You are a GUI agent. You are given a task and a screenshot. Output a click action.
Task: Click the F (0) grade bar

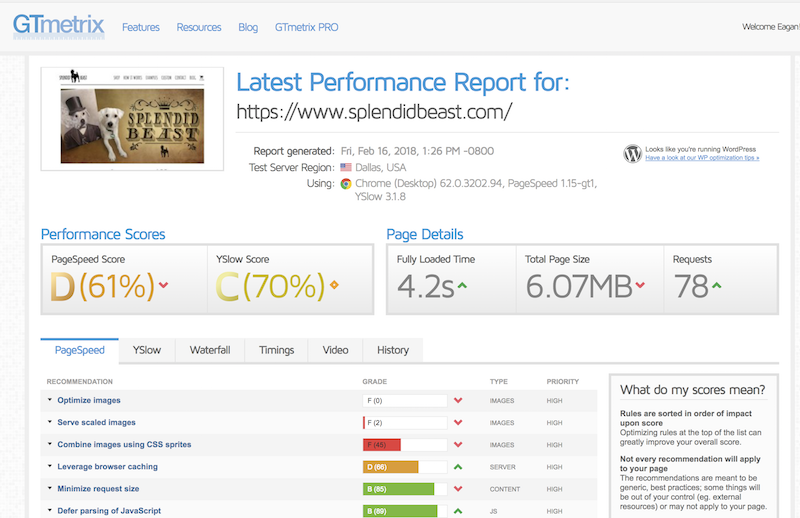pyautogui.click(x=405, y=401)
